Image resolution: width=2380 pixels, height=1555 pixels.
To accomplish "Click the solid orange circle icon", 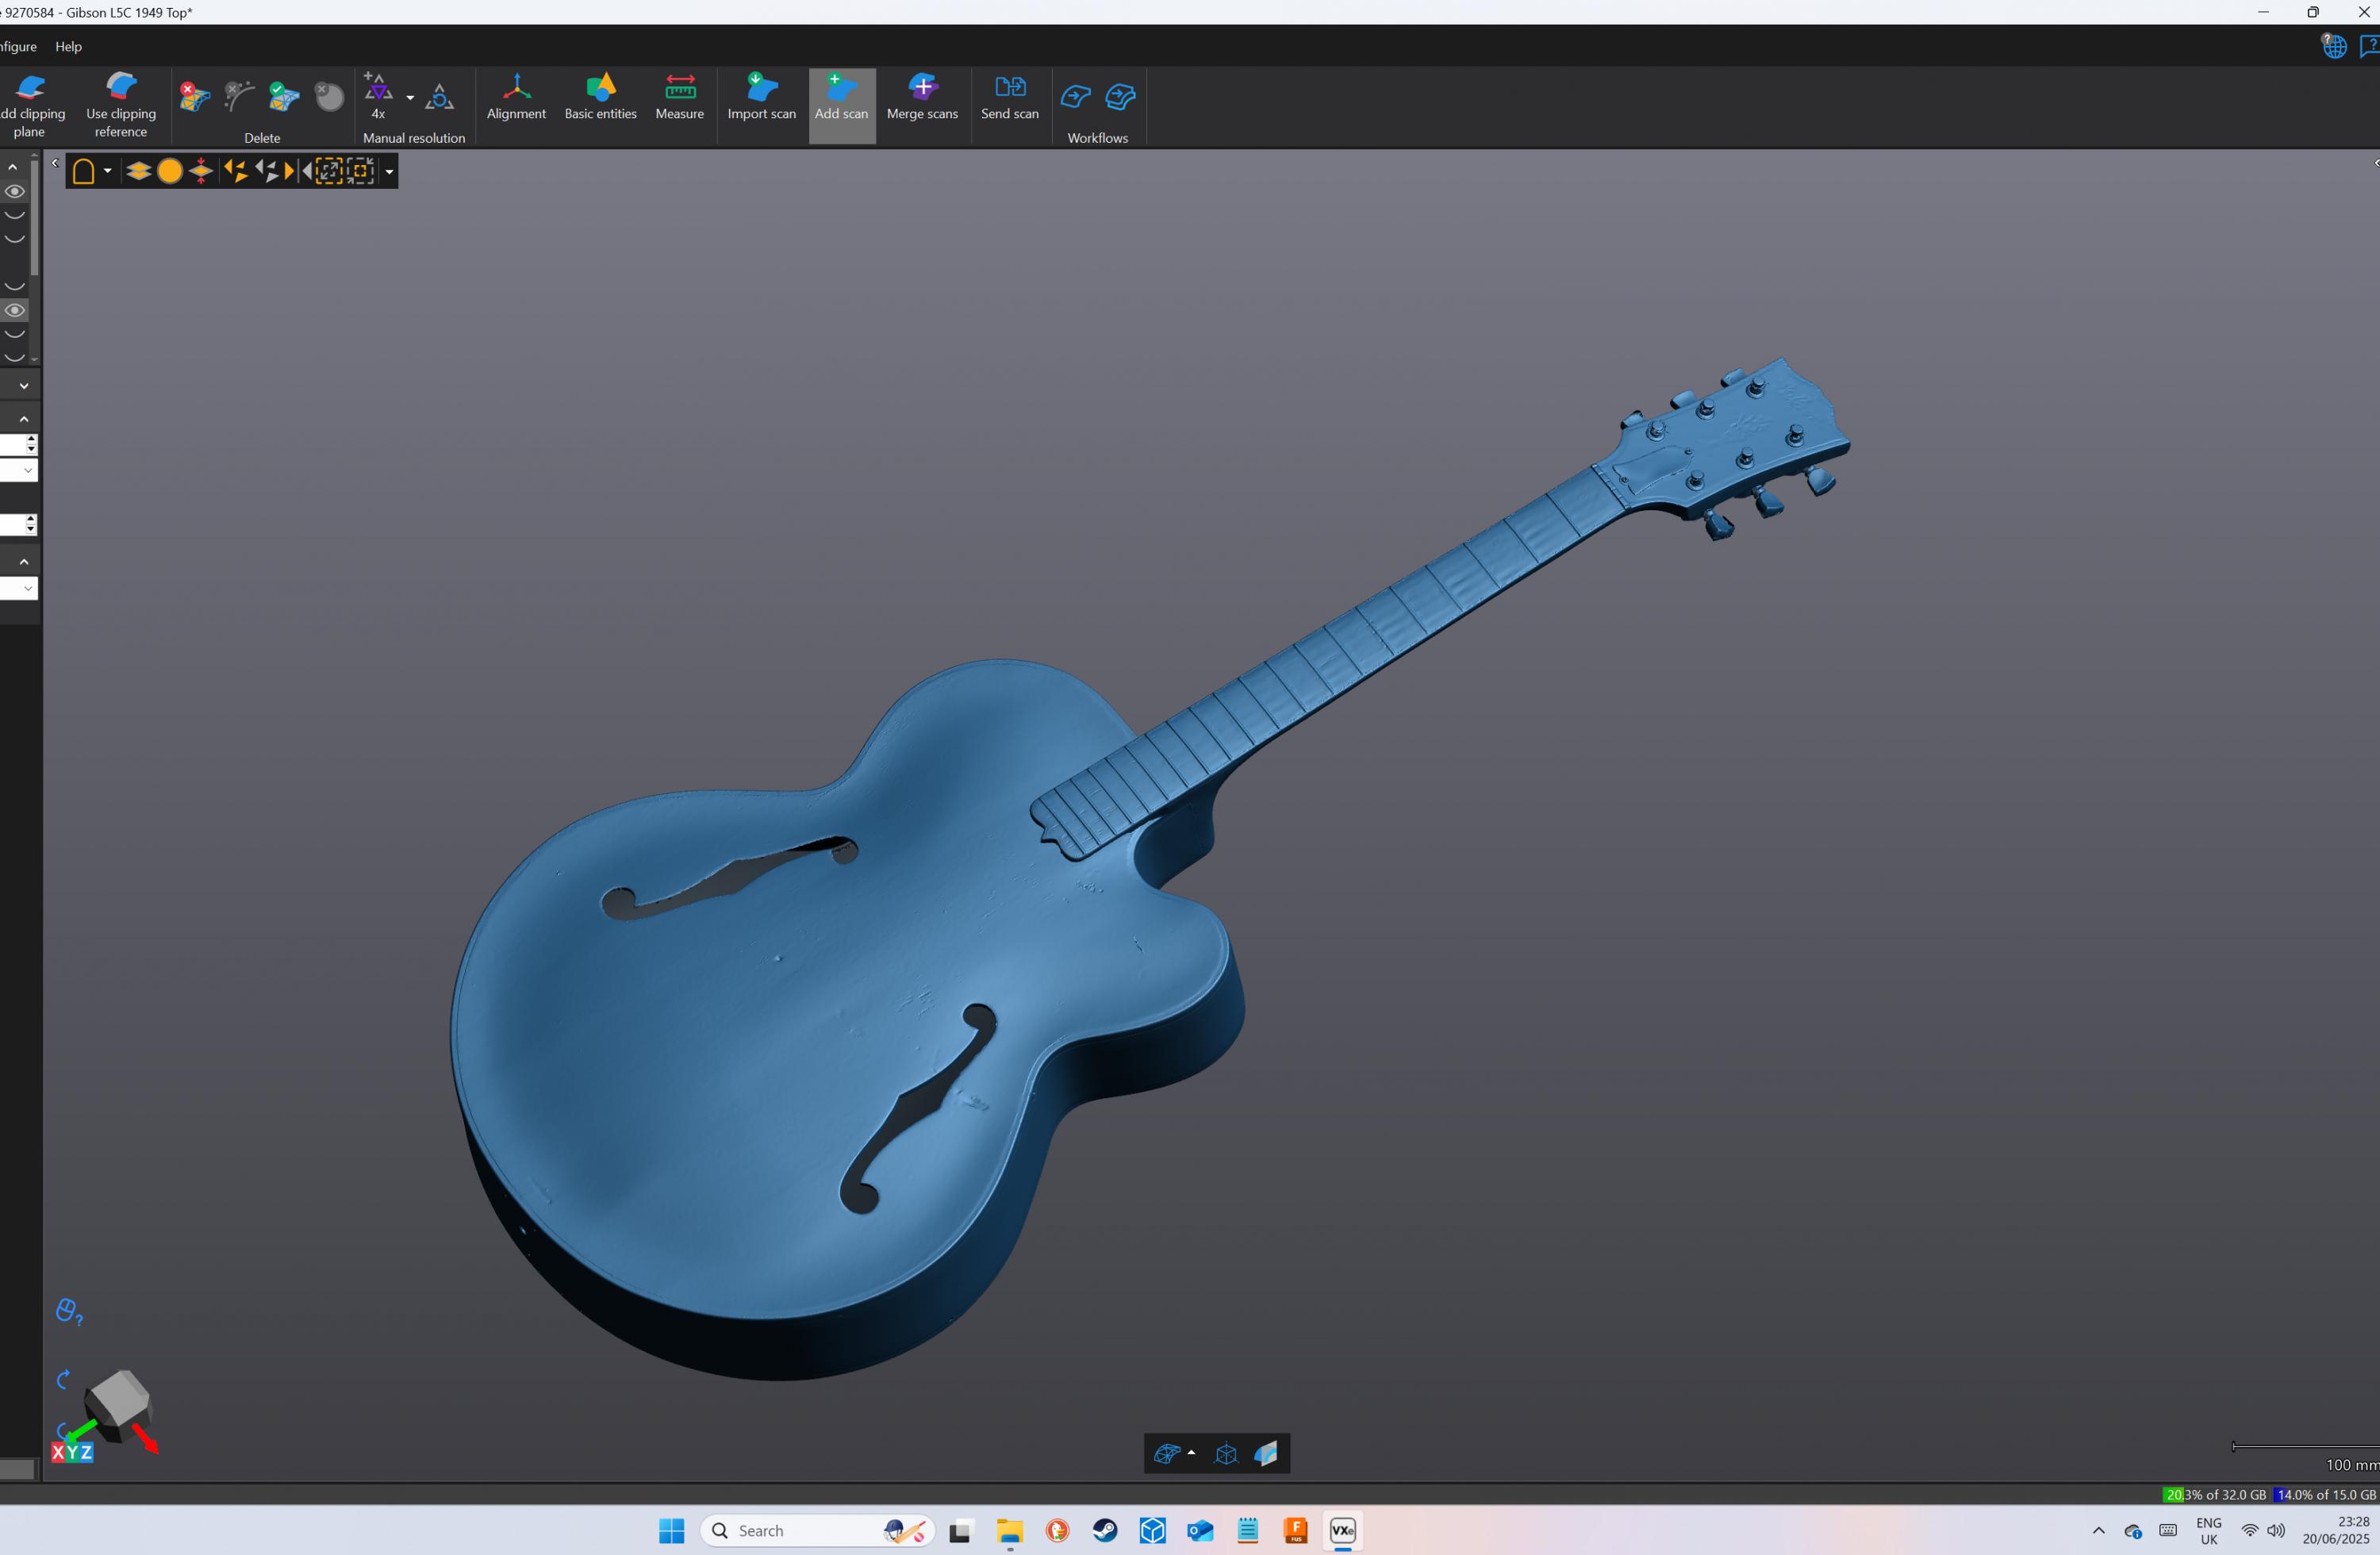I will (x=170, y=171).
